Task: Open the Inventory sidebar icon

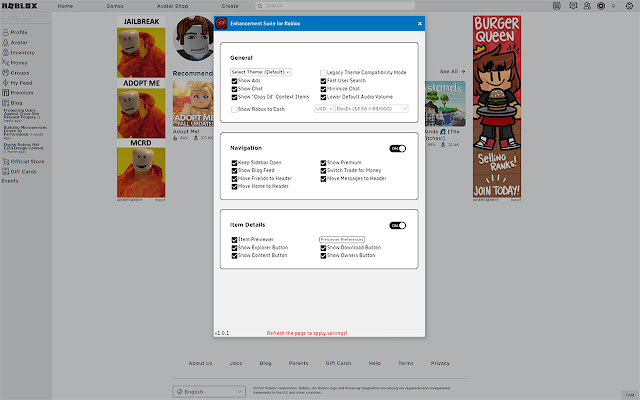Action: pyautogui.click(x=6, y=52)
